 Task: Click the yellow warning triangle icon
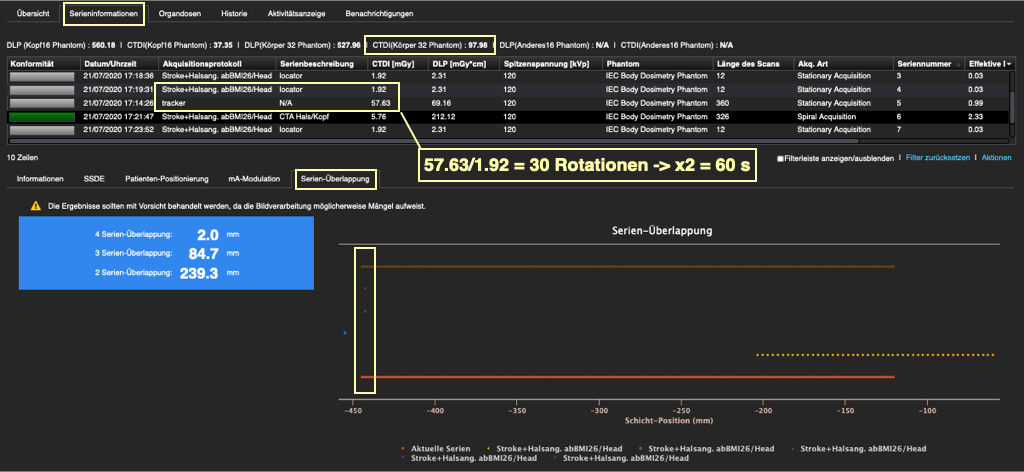[36, 206]
